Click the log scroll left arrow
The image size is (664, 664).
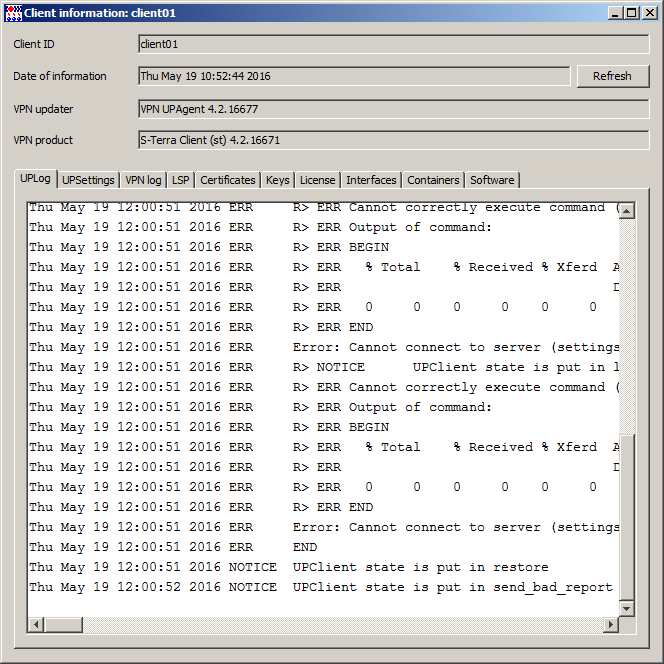pos(36,625)
